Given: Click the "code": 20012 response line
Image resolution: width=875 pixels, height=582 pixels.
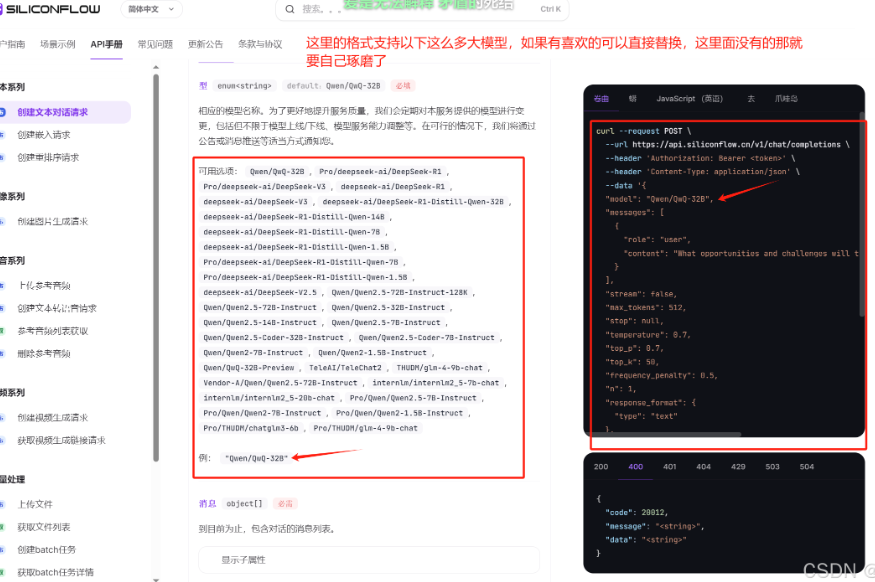Looking at the screenshot, I should point(637,512).
